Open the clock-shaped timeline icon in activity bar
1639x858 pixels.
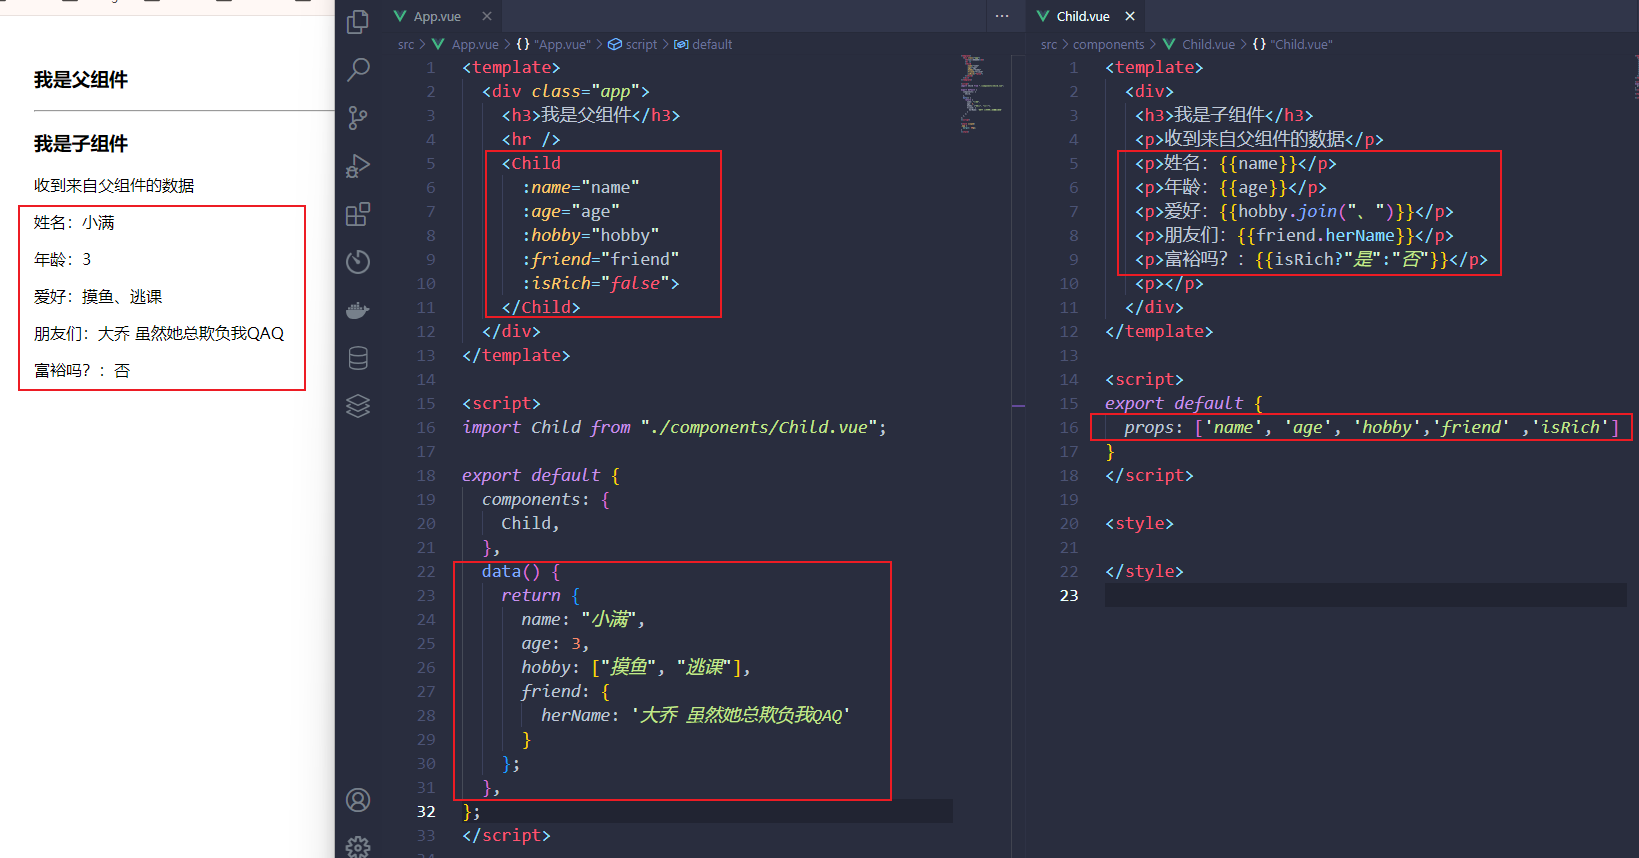[358, 261]
